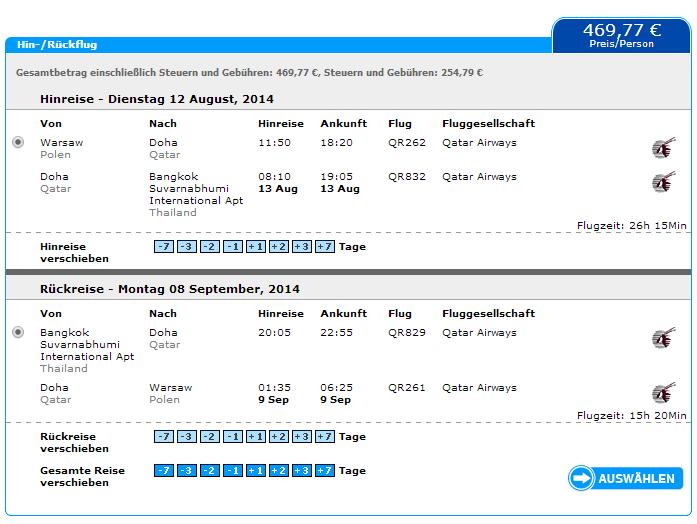This screenshot has width=697, height=524.
Task: Shift Rückreise by -1 day
Action: (233, 436)
